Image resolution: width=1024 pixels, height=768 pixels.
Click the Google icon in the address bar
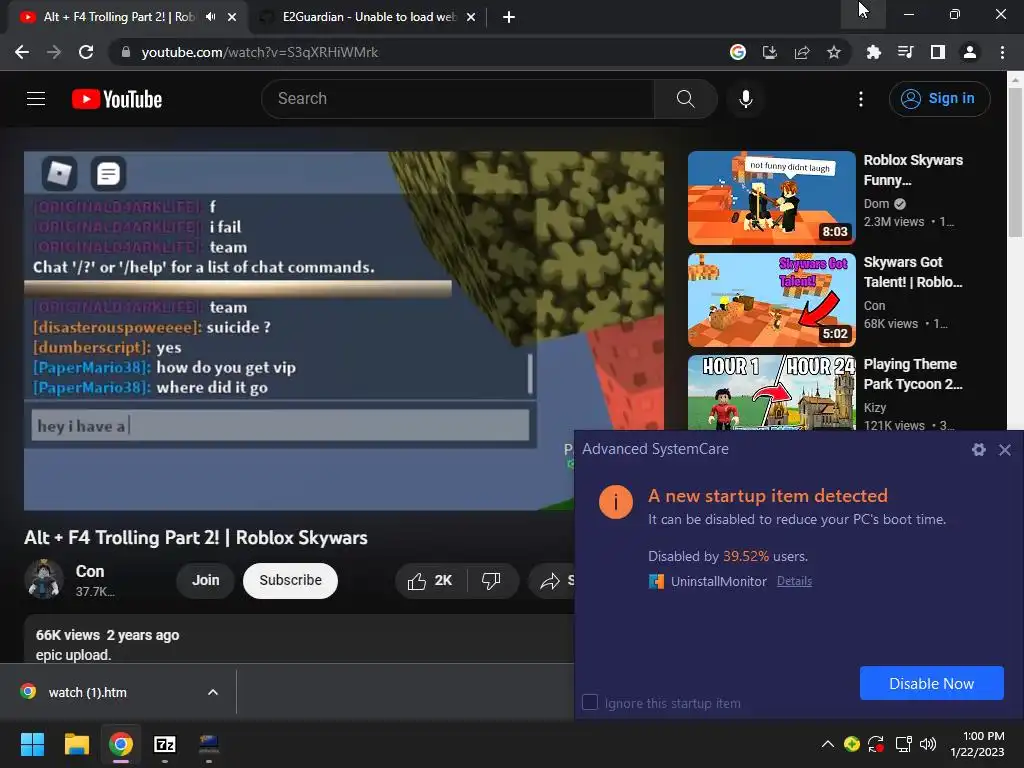click(738, 52)
